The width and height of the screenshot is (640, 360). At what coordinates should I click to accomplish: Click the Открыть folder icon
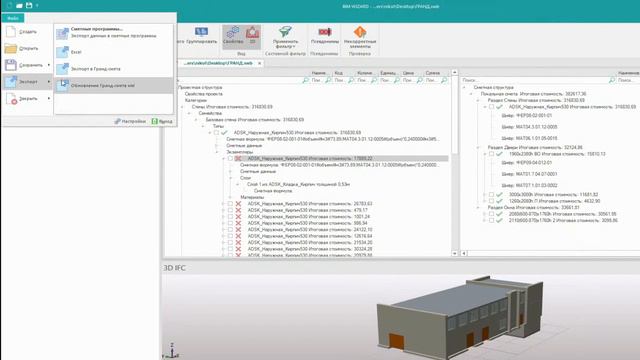pos(11,49)
